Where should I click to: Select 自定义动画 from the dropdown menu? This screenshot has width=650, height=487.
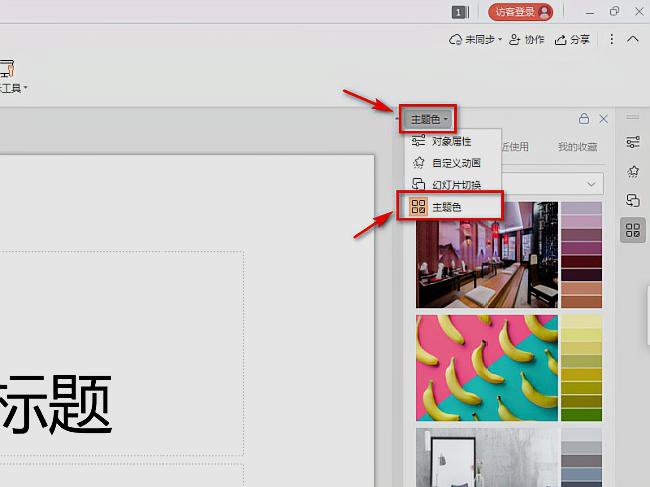[453, 163]
